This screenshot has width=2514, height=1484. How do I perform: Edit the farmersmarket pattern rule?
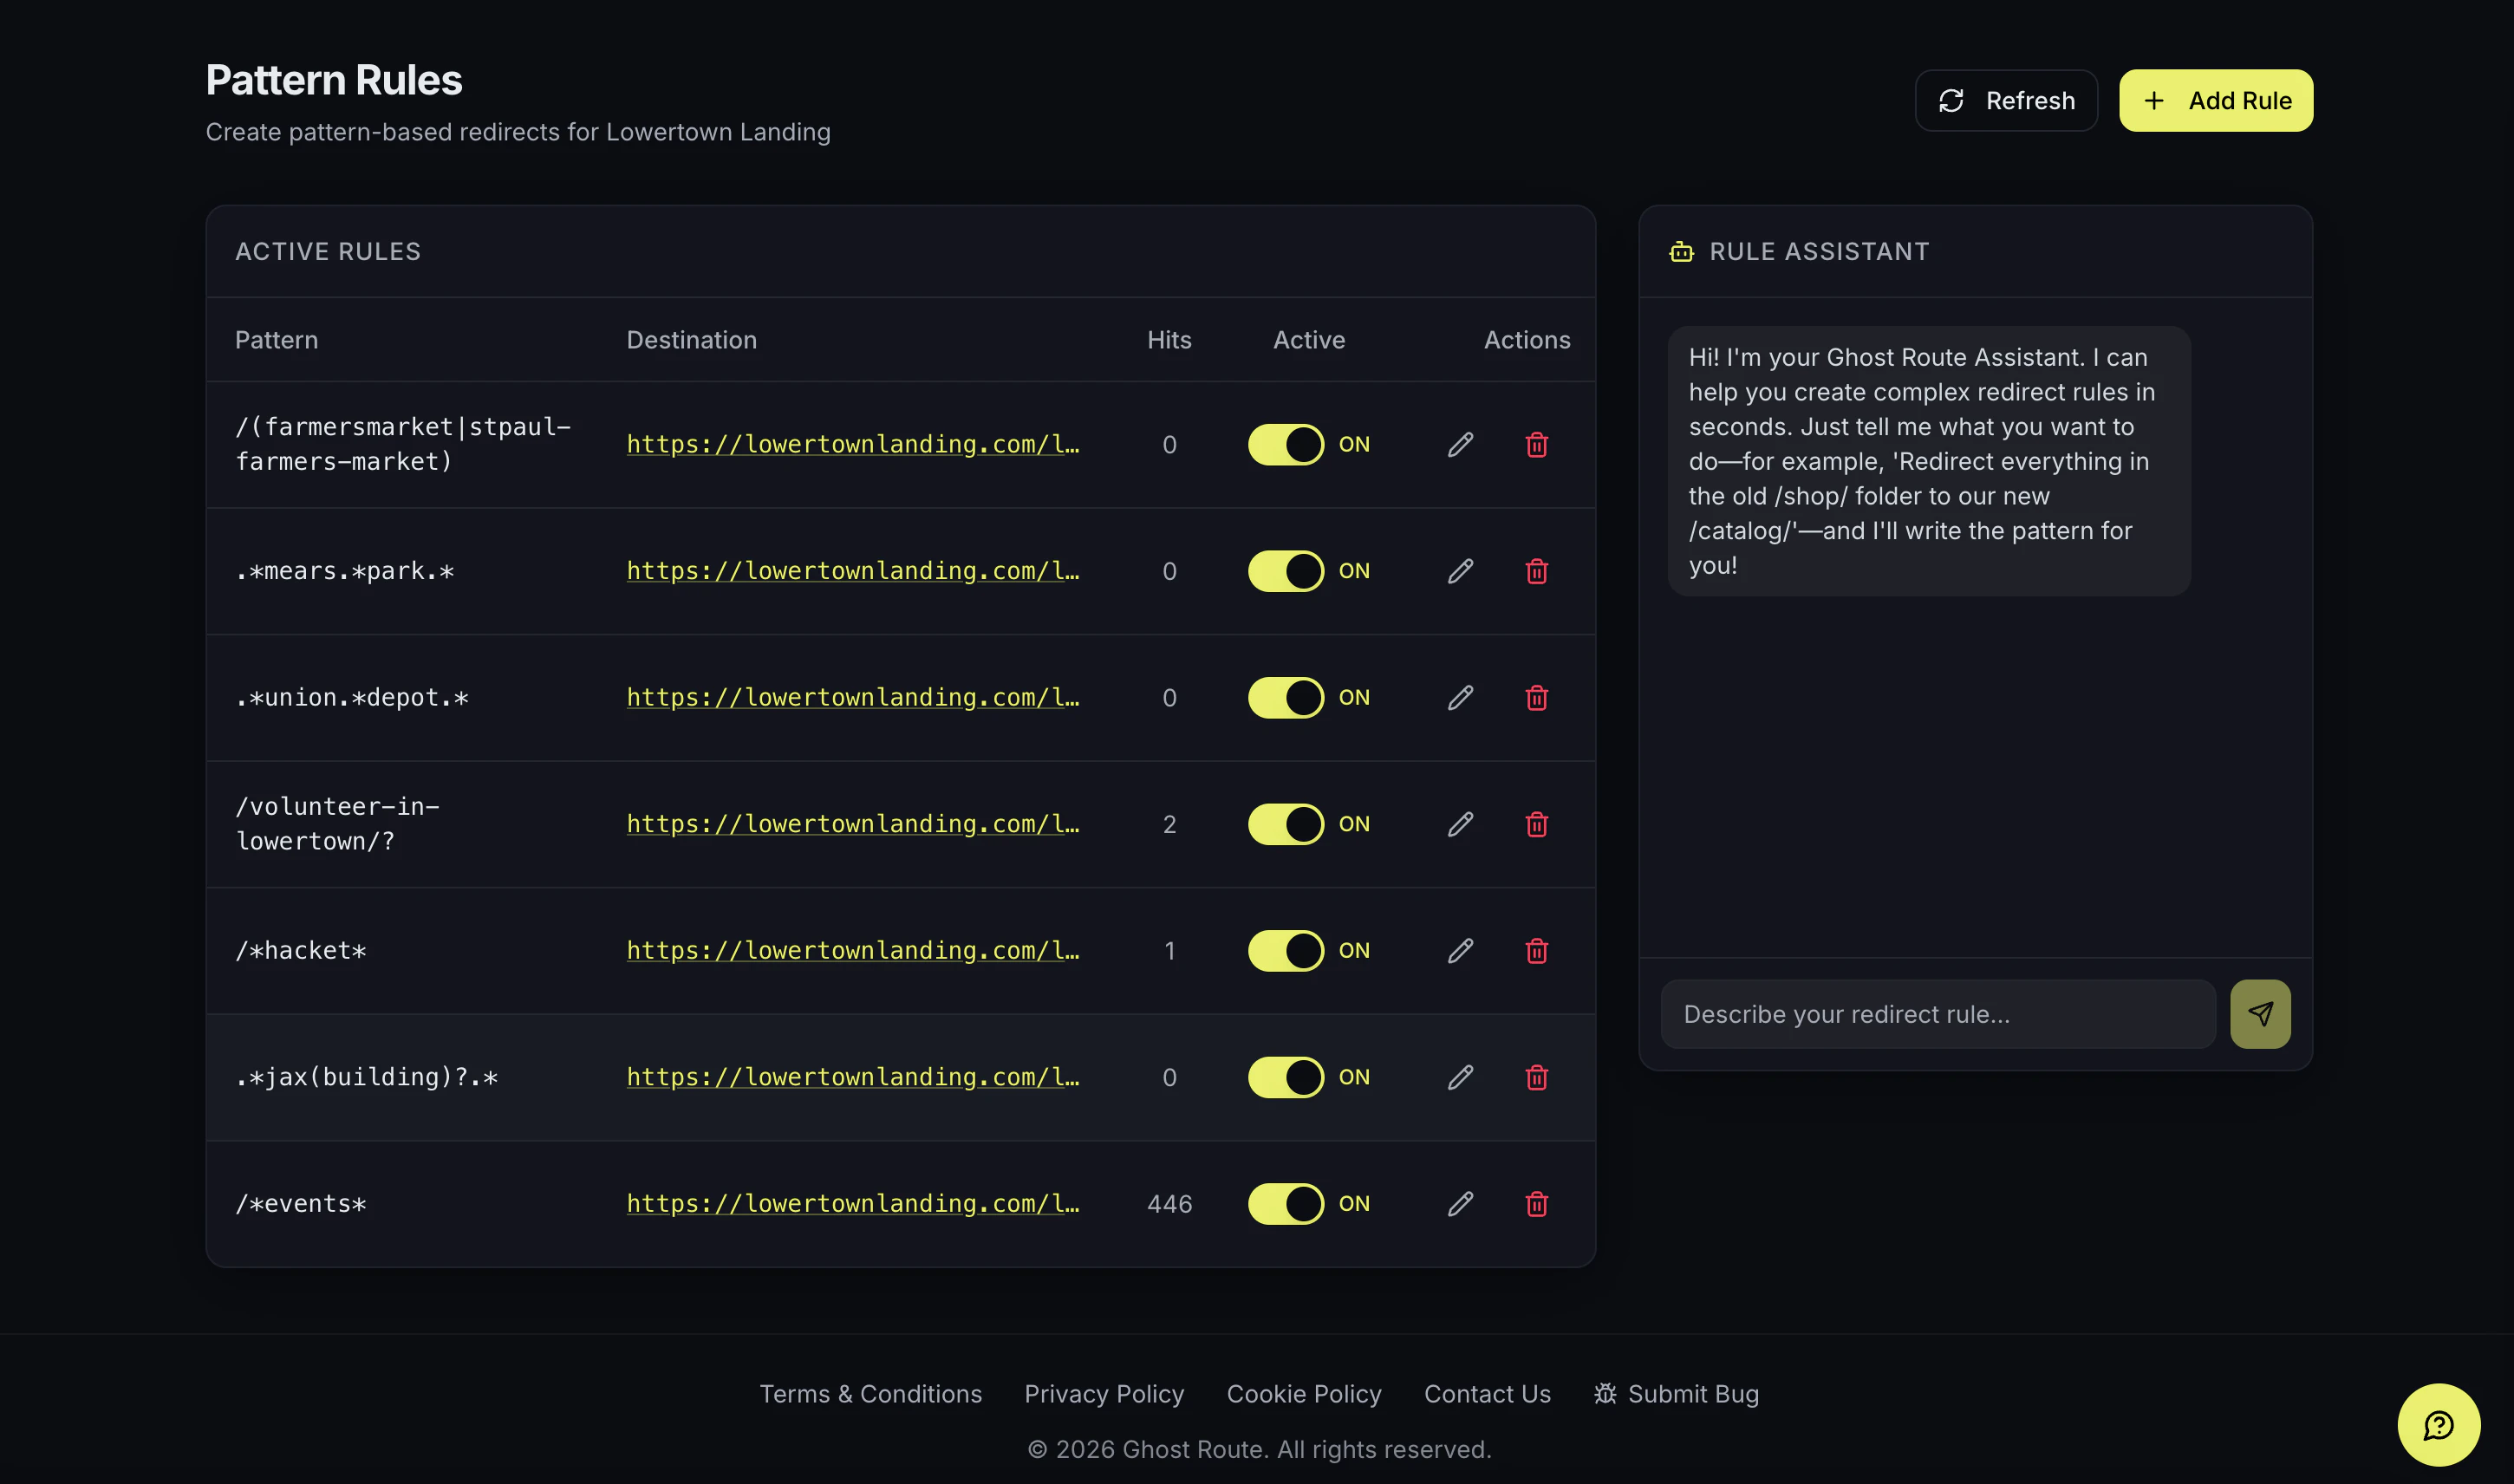point(1460,444)
